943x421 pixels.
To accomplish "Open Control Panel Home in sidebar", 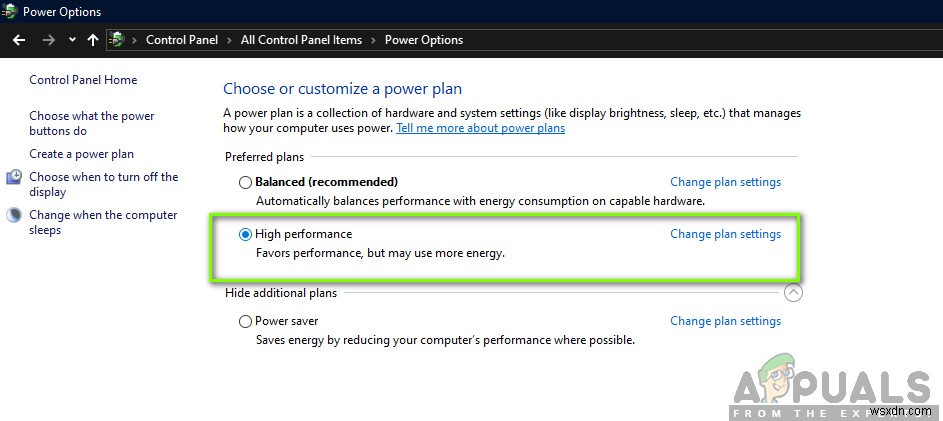I will pyautogui.click(x=83, y=80).
